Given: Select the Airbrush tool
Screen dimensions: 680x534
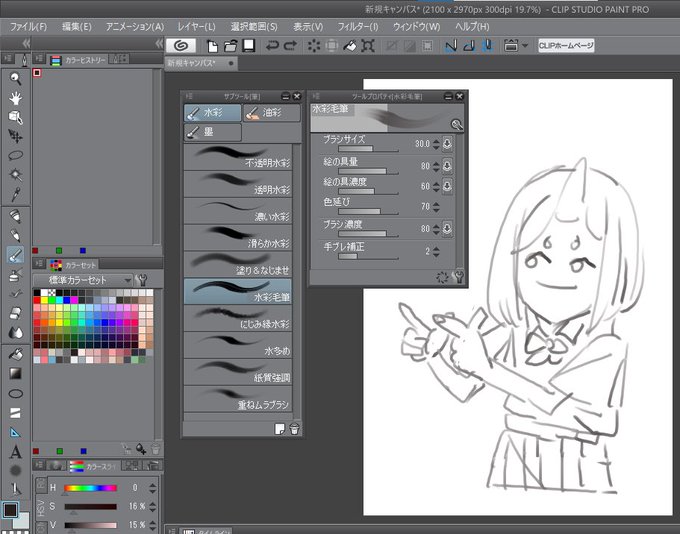Looking at the screenshot, I should click(x=16, y=275).
